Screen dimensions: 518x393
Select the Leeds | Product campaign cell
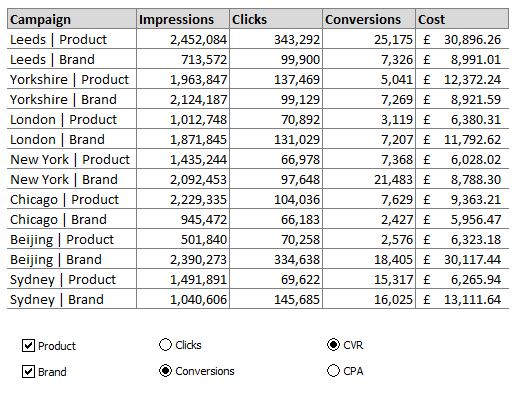pos(72,39)
